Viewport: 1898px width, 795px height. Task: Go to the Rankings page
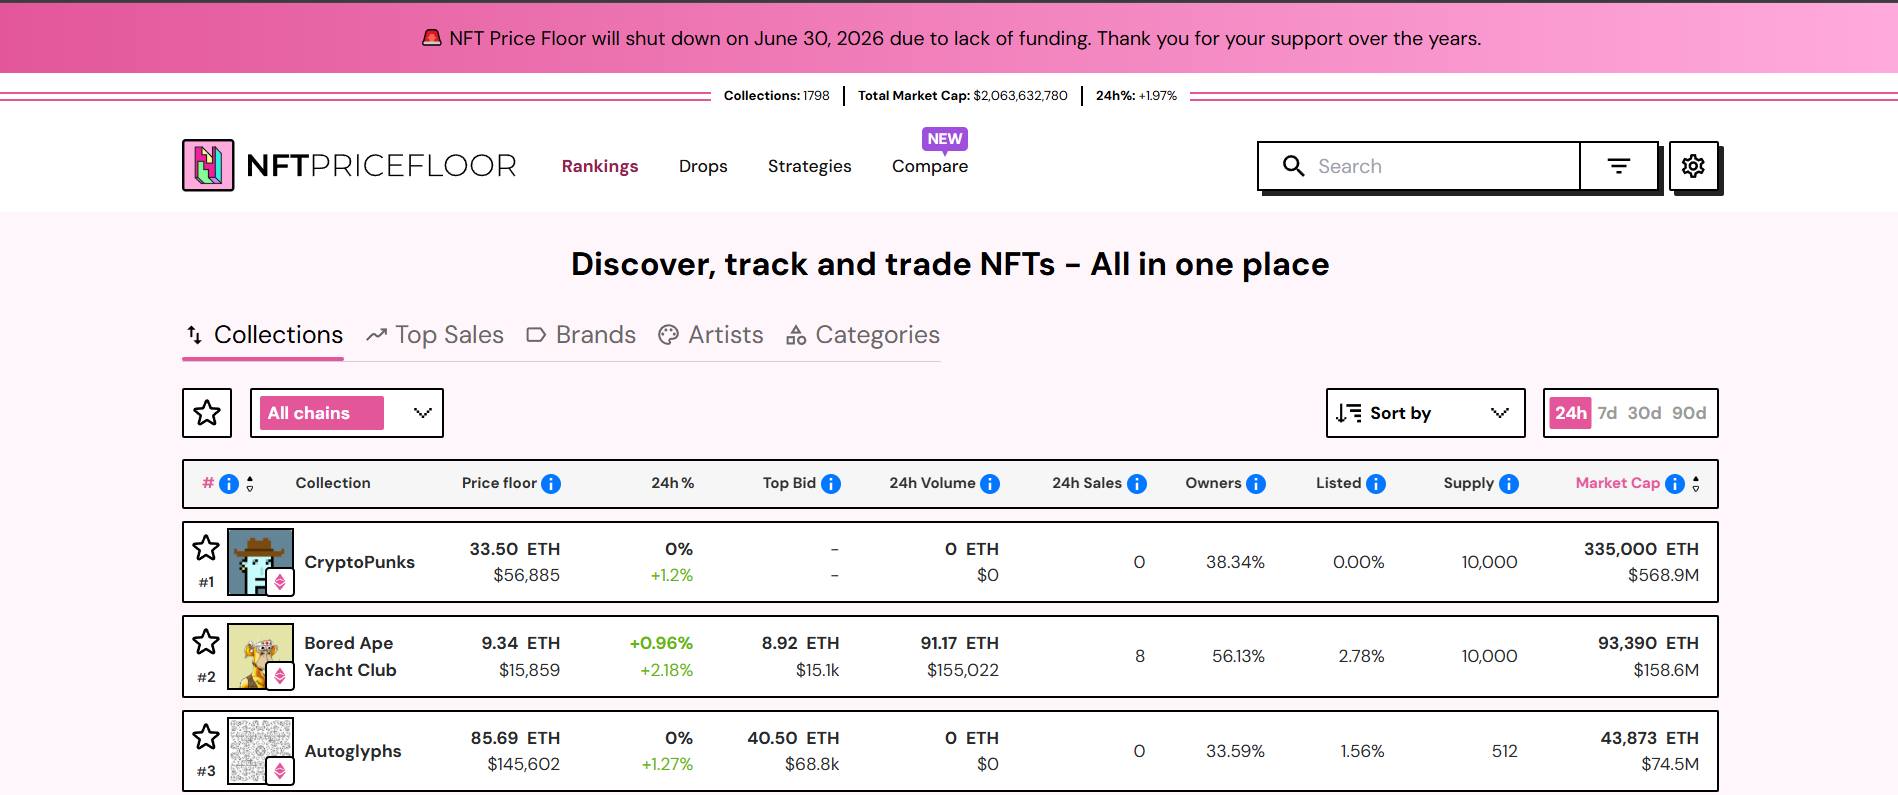click(x=600, y=166)
